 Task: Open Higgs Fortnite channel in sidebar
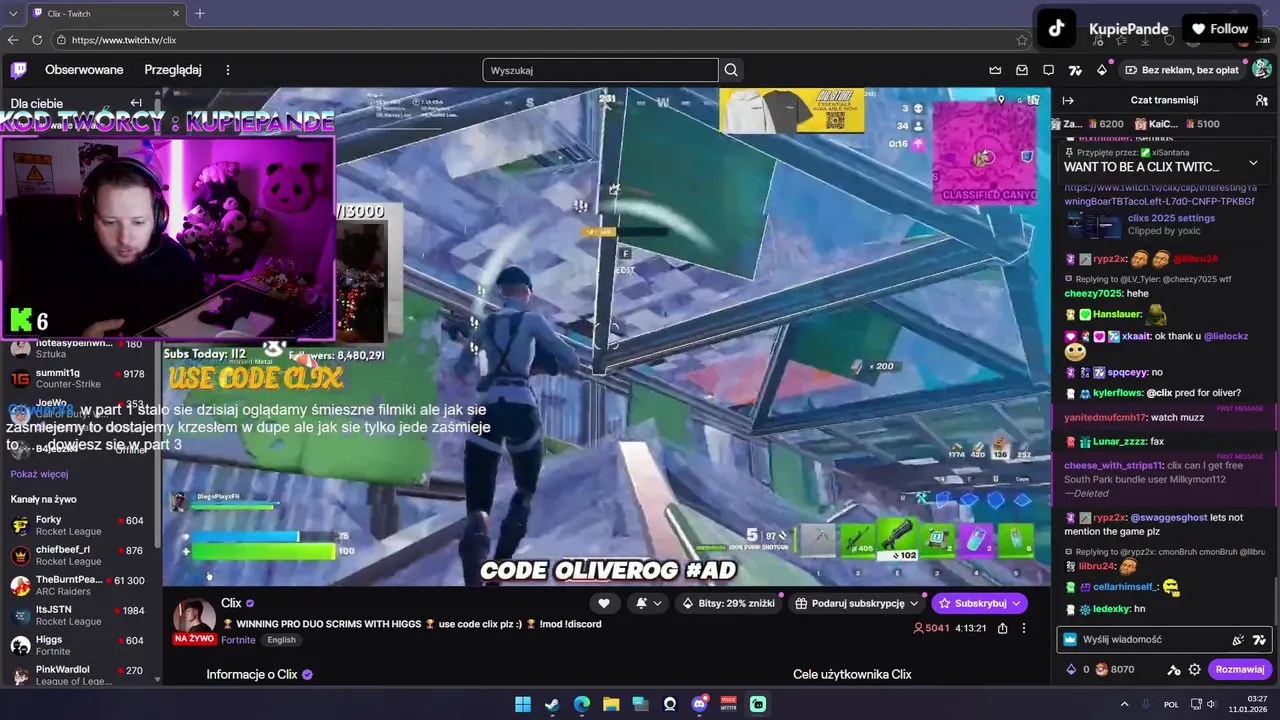(x=78, y=646)
